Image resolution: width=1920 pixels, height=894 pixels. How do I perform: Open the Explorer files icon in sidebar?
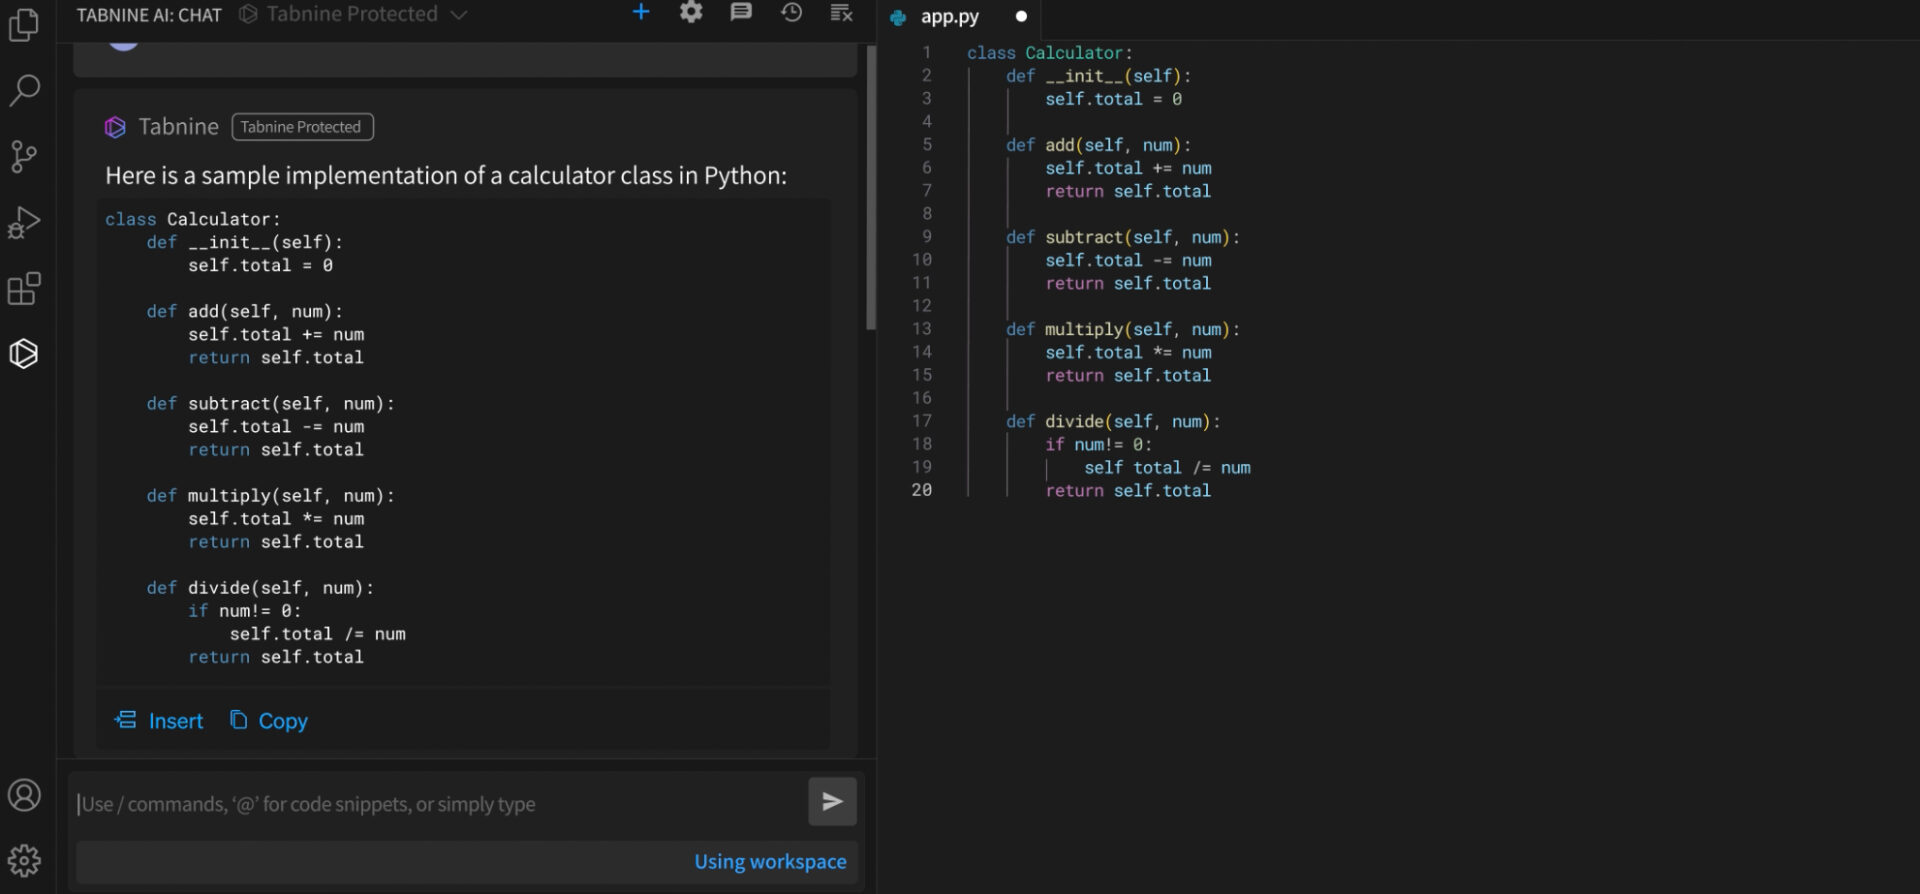click(x=24, y=25)
